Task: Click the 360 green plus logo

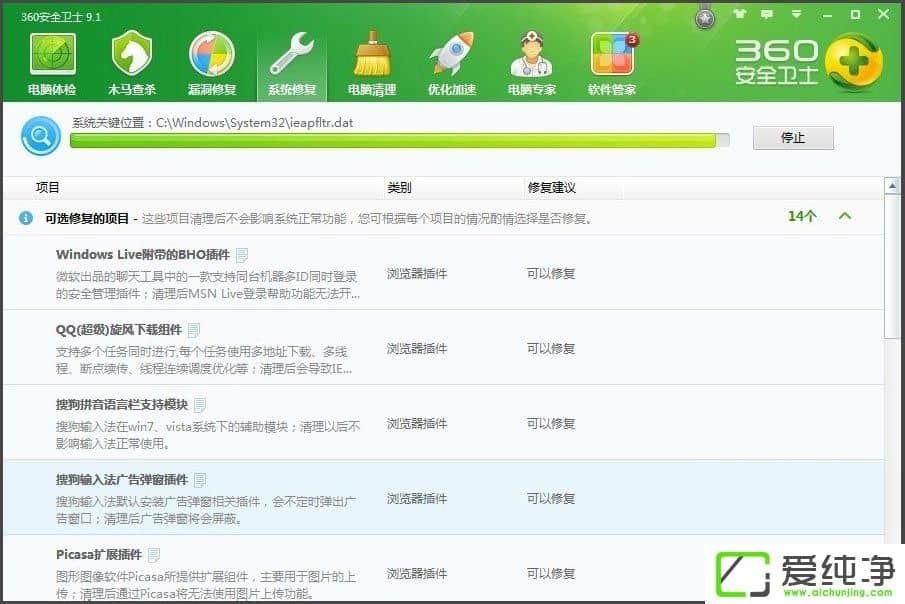Action: [854, 62]
